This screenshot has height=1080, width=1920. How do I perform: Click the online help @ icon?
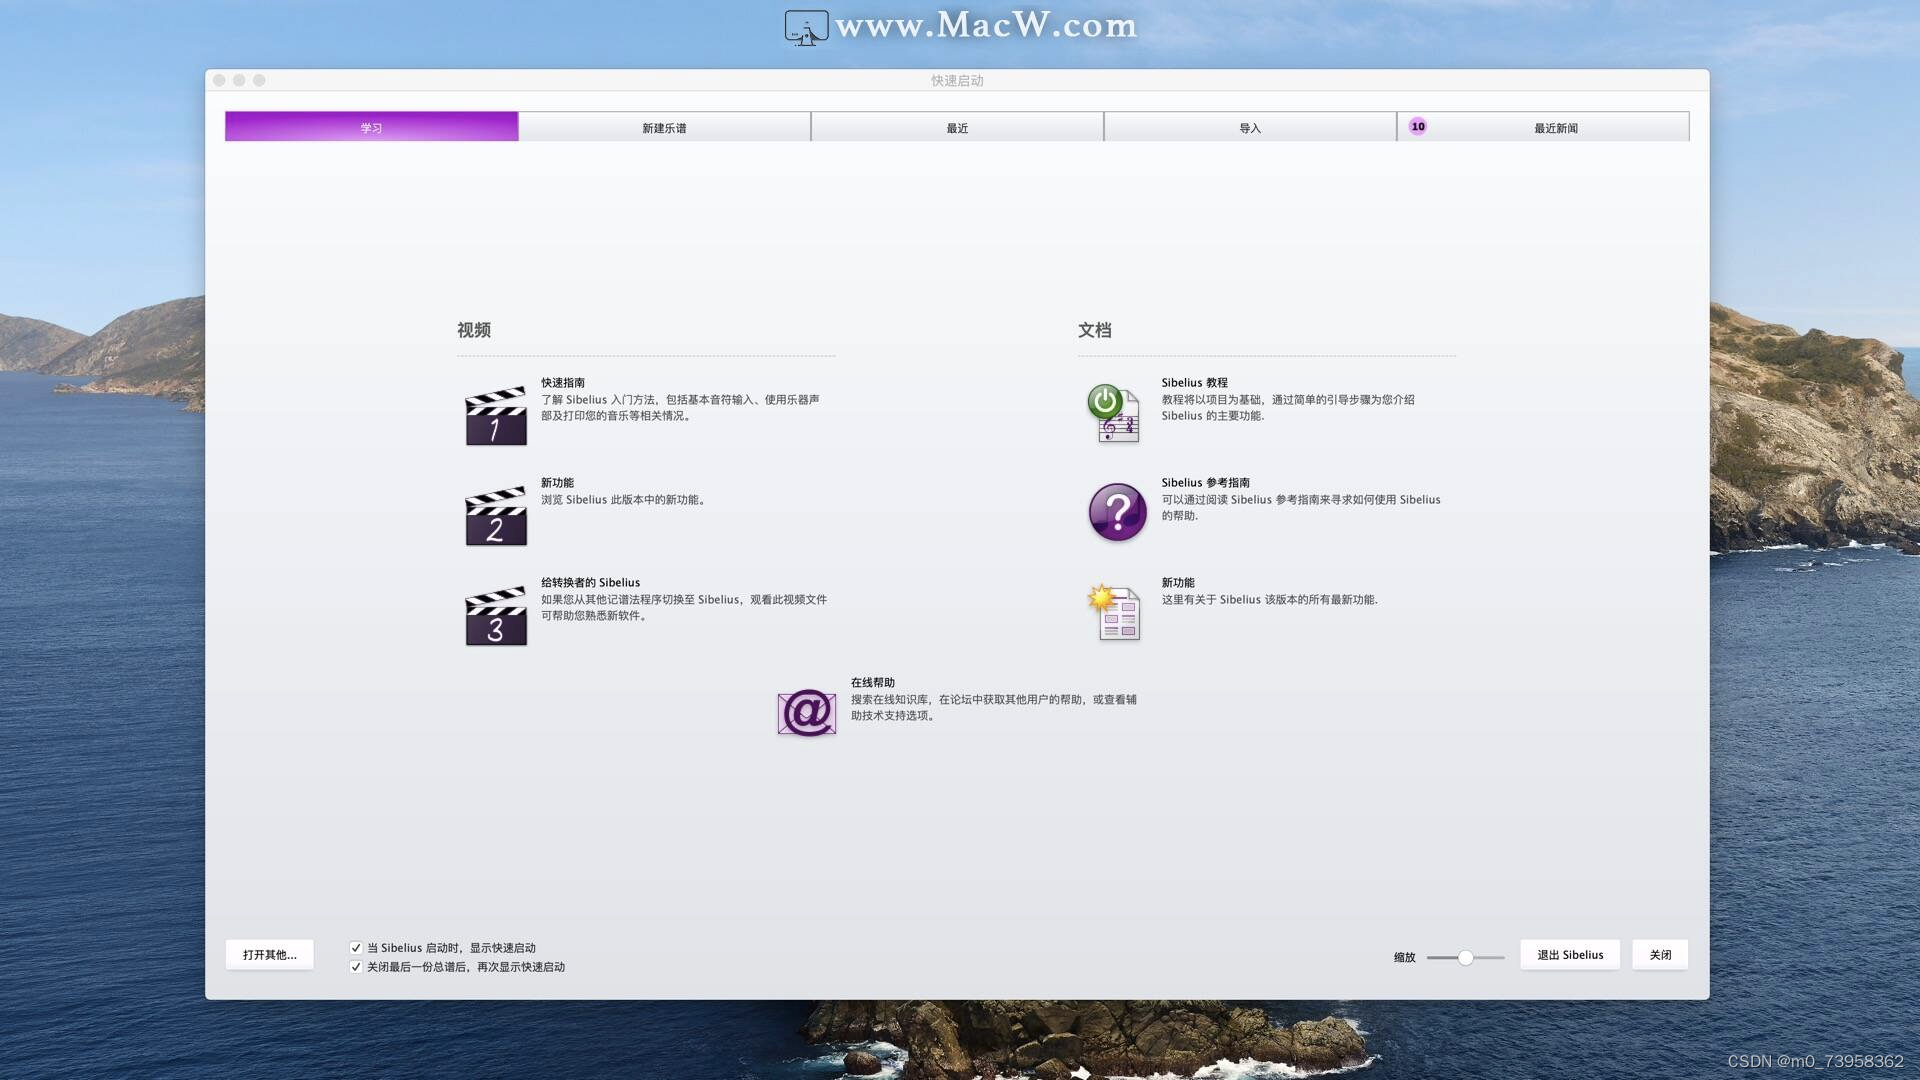pos(806,713)
